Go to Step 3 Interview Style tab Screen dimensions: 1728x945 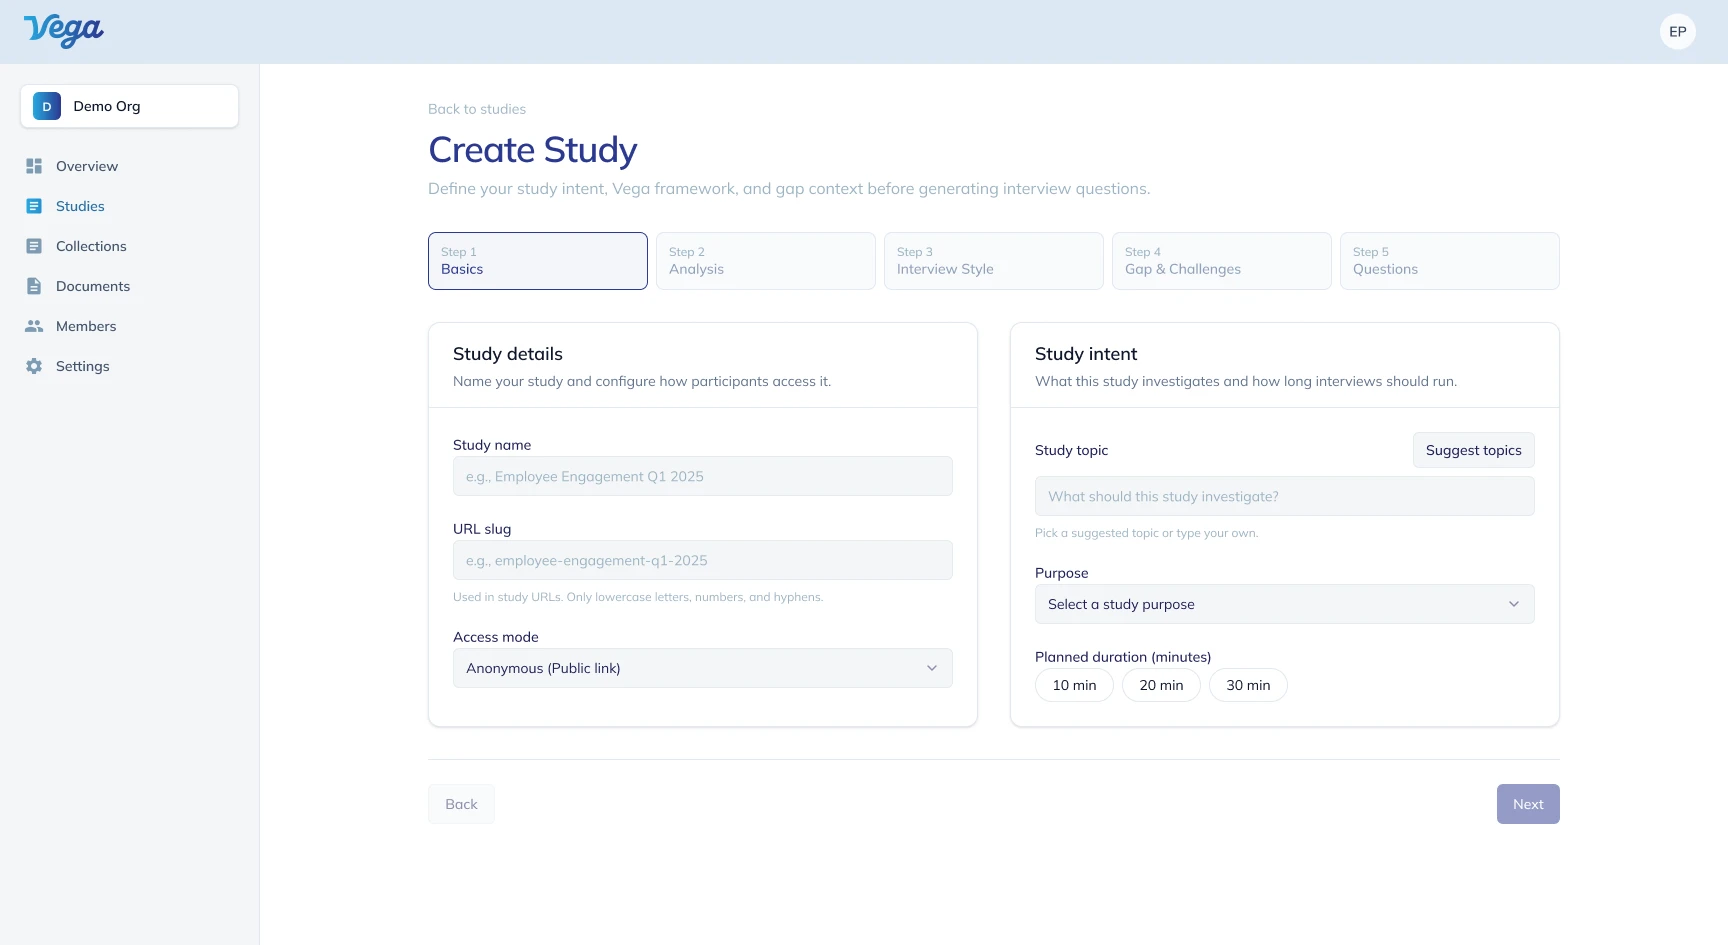tap(994, 261)
